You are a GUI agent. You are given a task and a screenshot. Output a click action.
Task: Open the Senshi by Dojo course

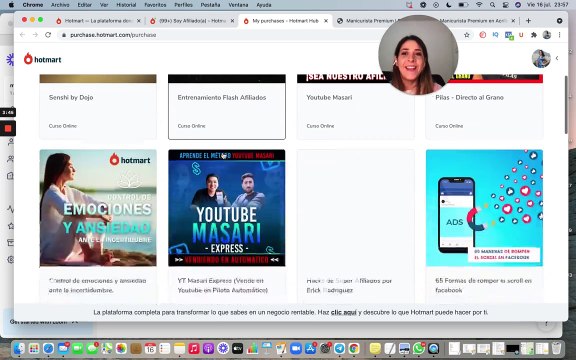(98, 107)
